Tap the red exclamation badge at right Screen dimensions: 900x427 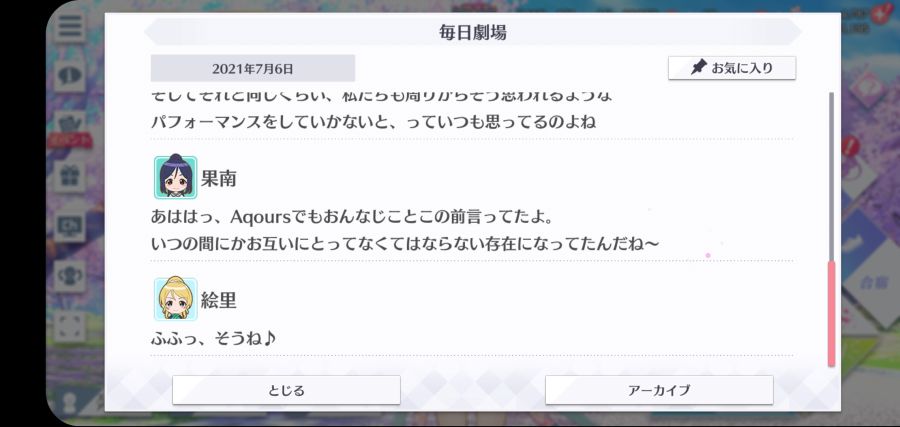click(849, 146)
